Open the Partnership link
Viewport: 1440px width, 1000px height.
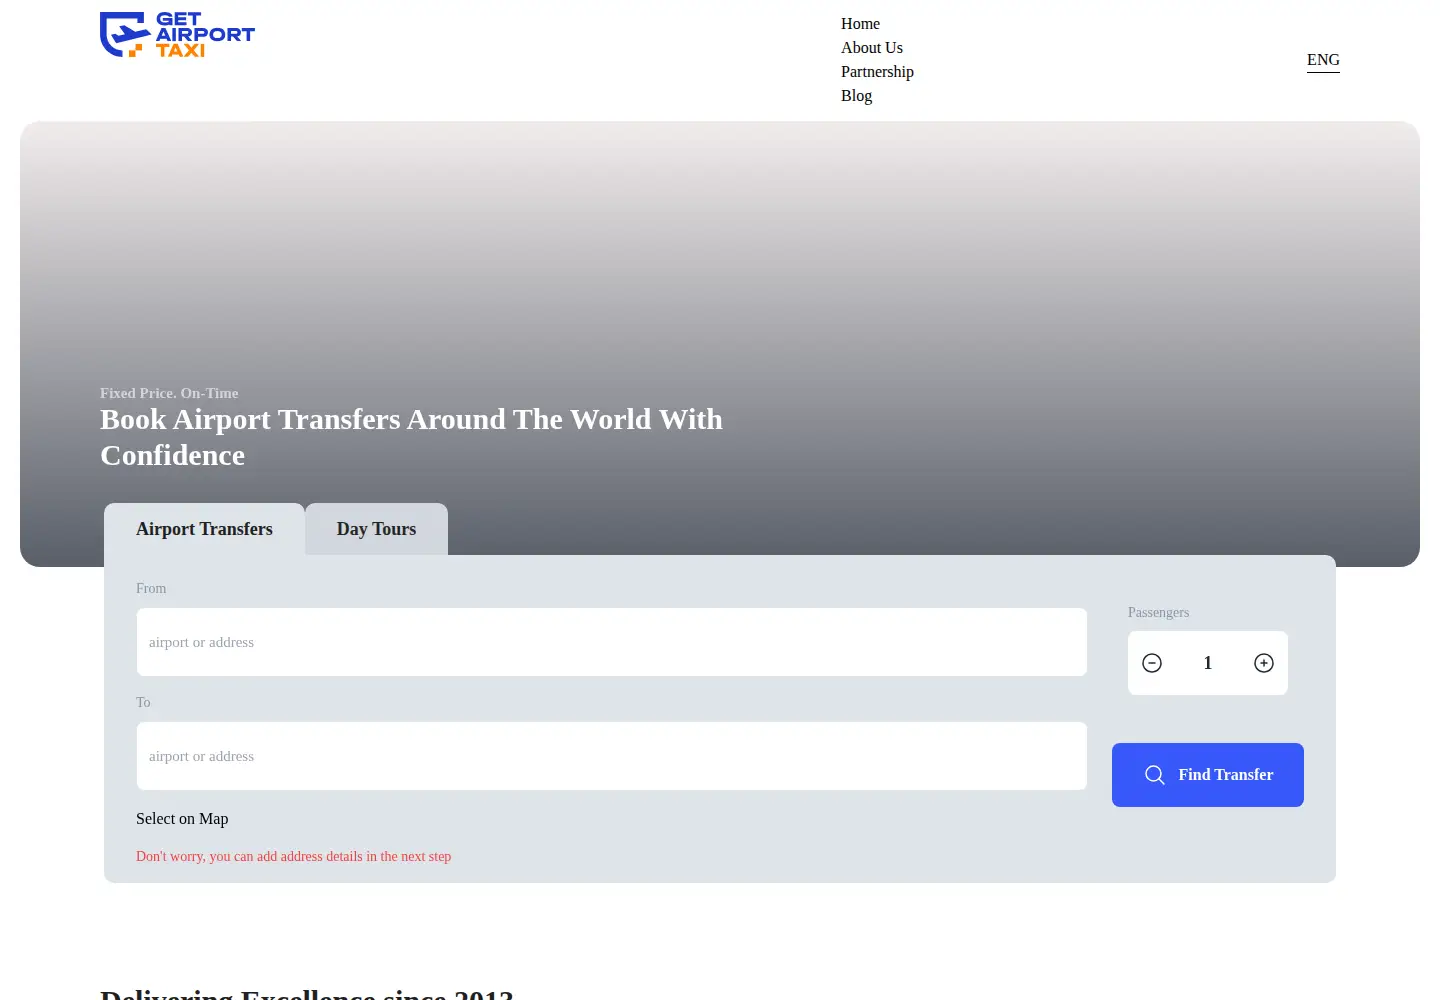pyautogui.click(x=877, y=72)
